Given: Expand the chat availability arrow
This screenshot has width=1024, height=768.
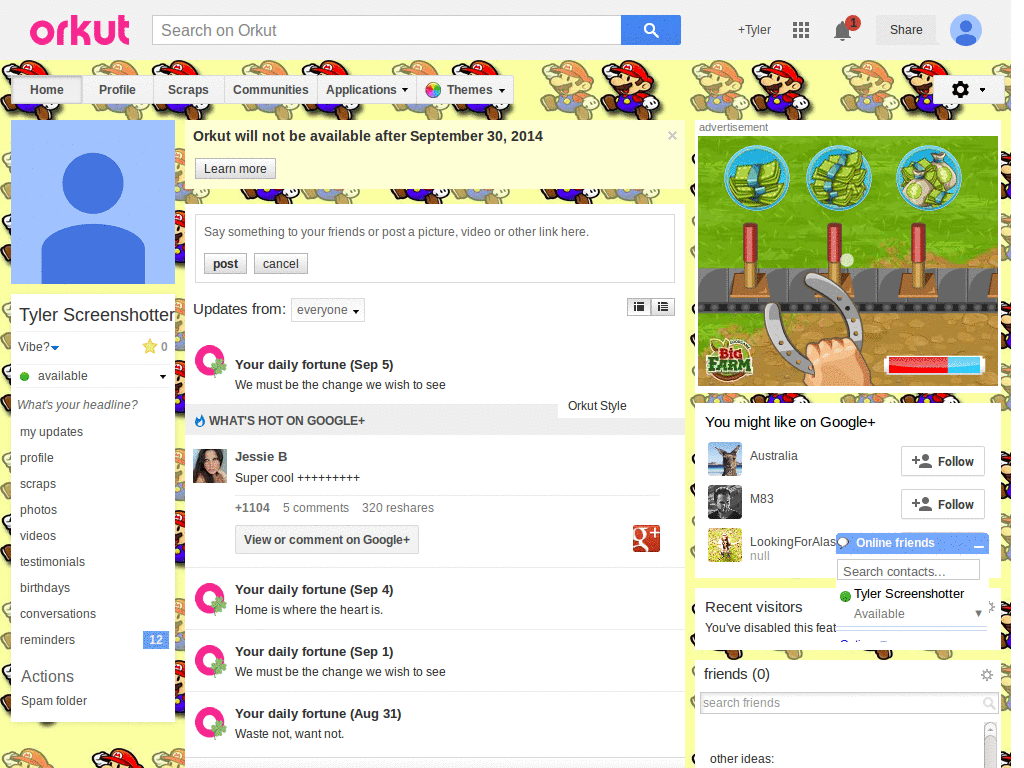Looking at the screenshot, I should [x=978, y=613].
